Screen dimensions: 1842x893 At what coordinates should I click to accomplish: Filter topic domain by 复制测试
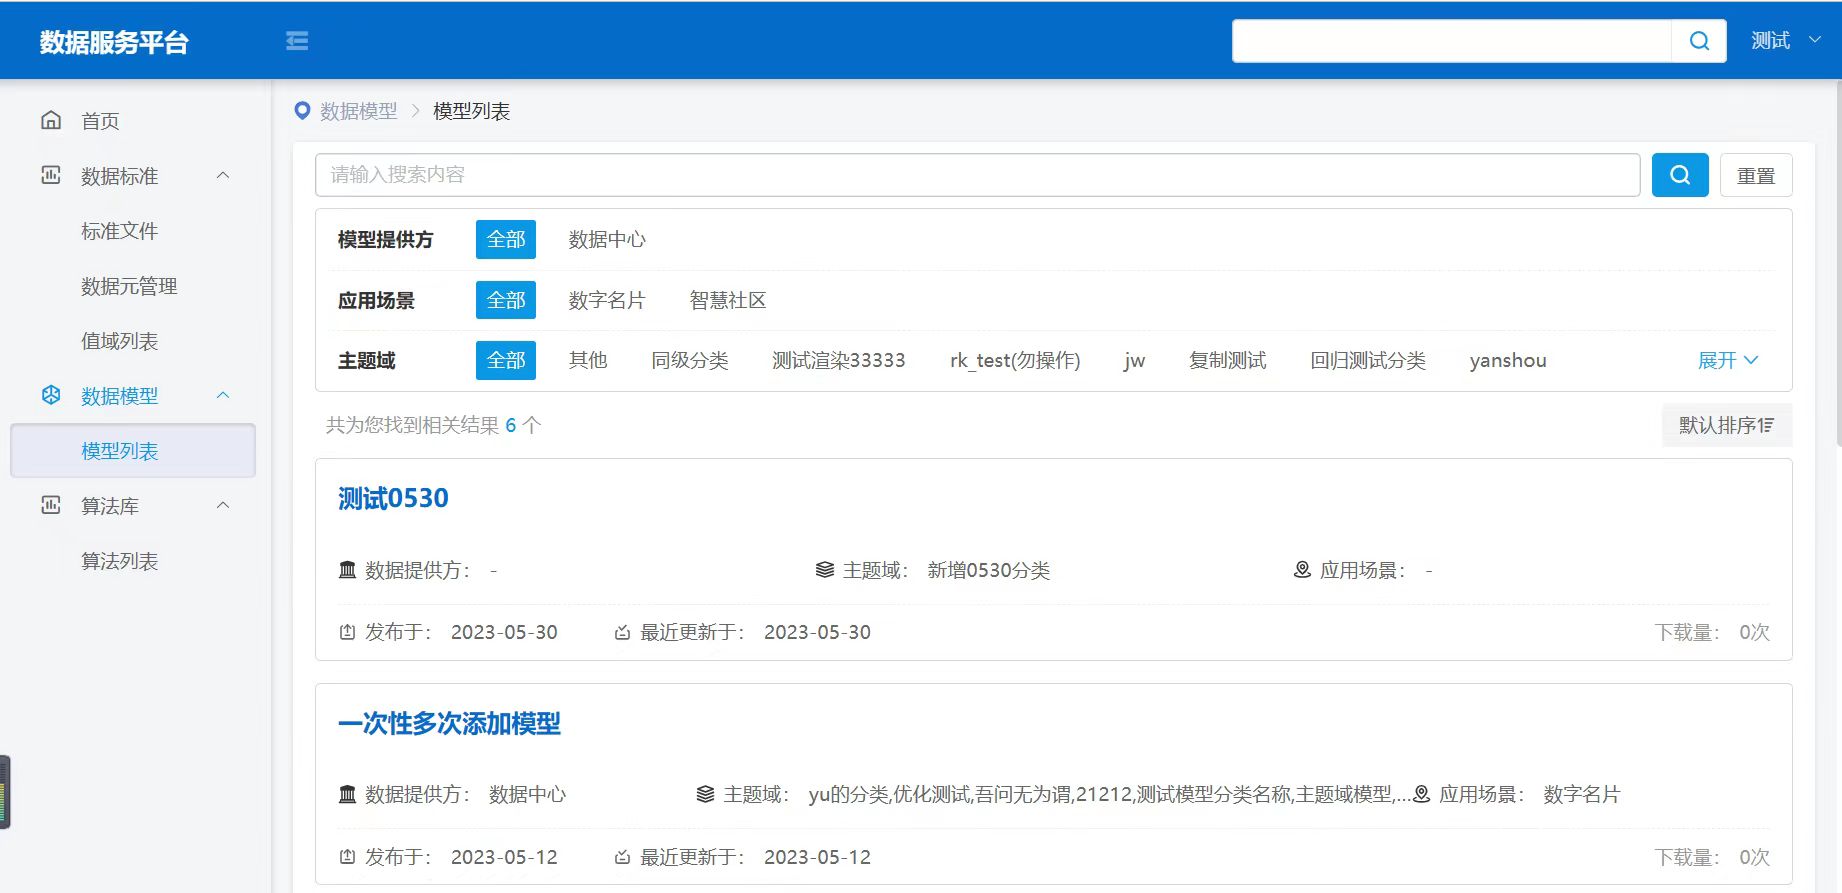(x=1228, y=361)
